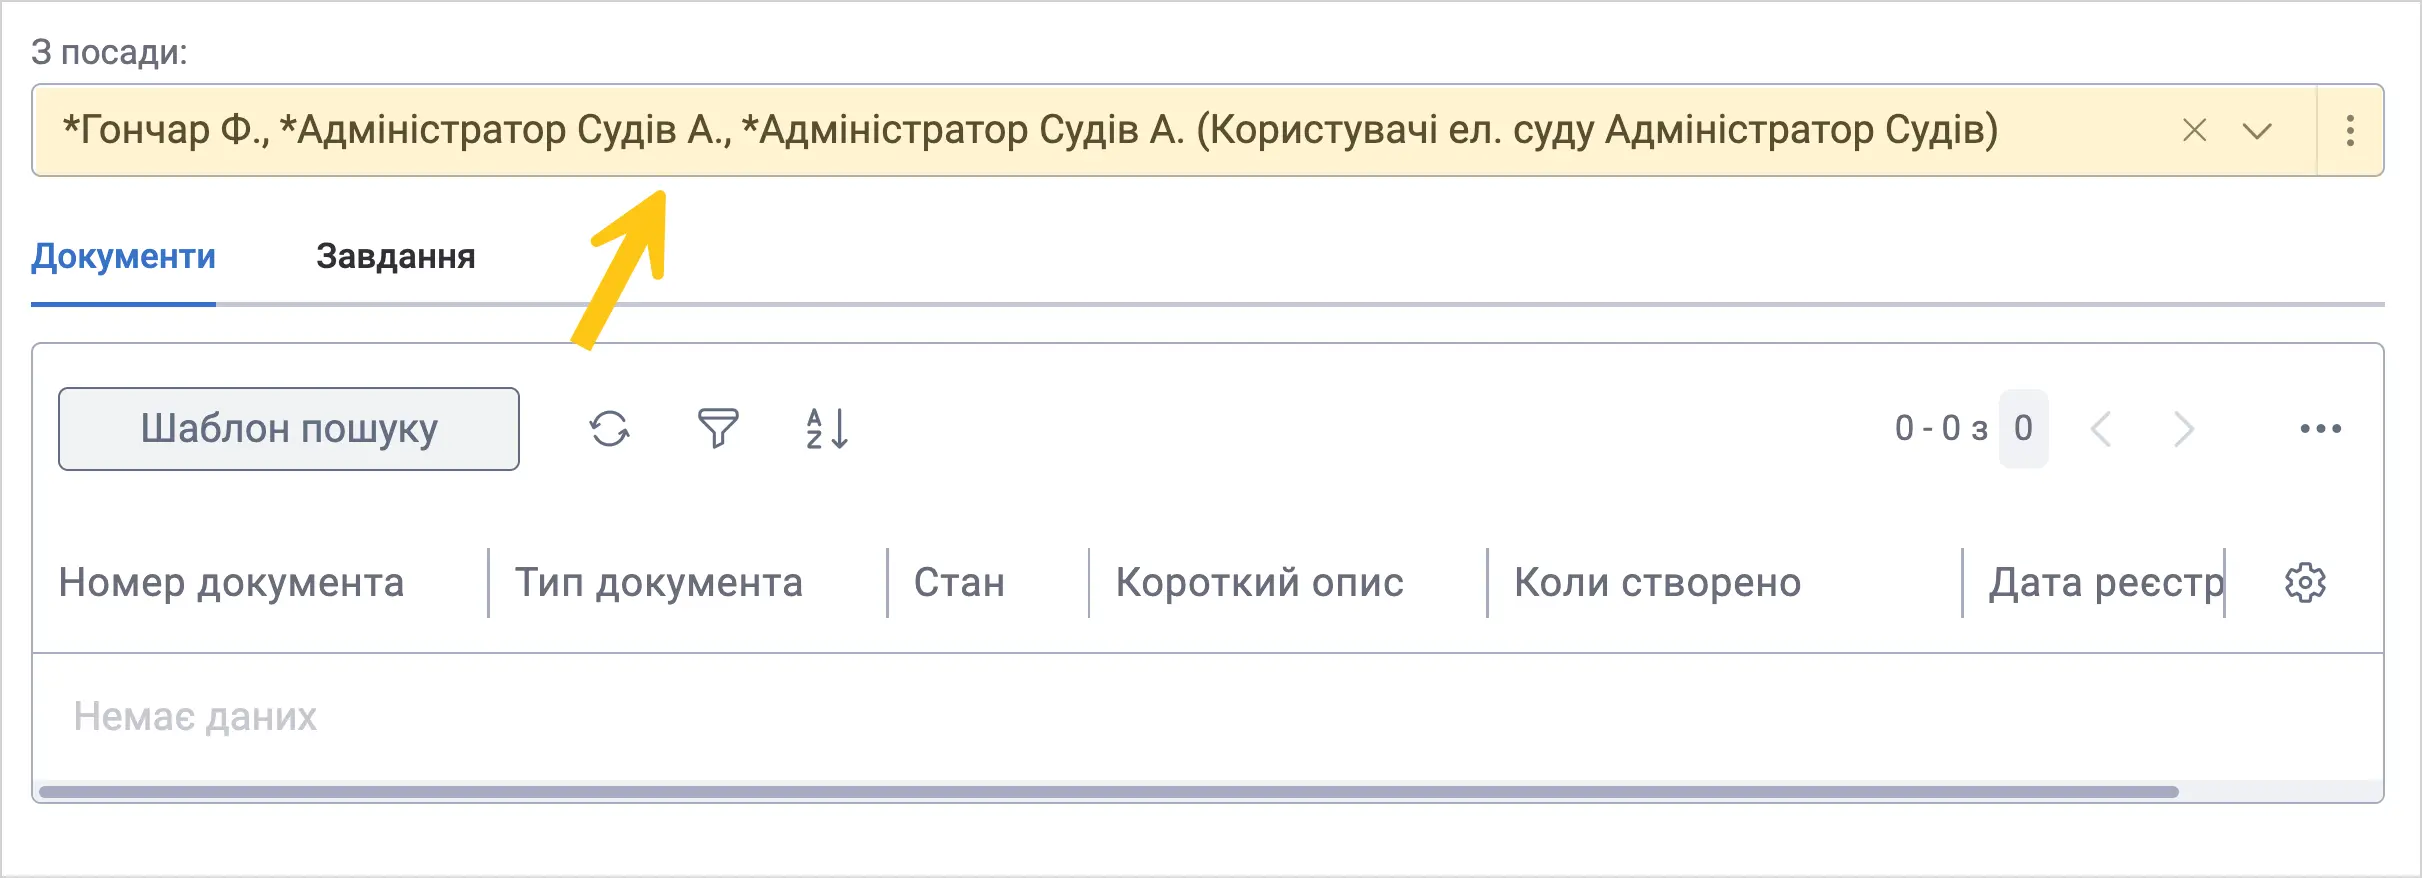Viewport: 2422px width, 878px height.
Task: Click the Стан column header
Action: click(x=959, y=583)
